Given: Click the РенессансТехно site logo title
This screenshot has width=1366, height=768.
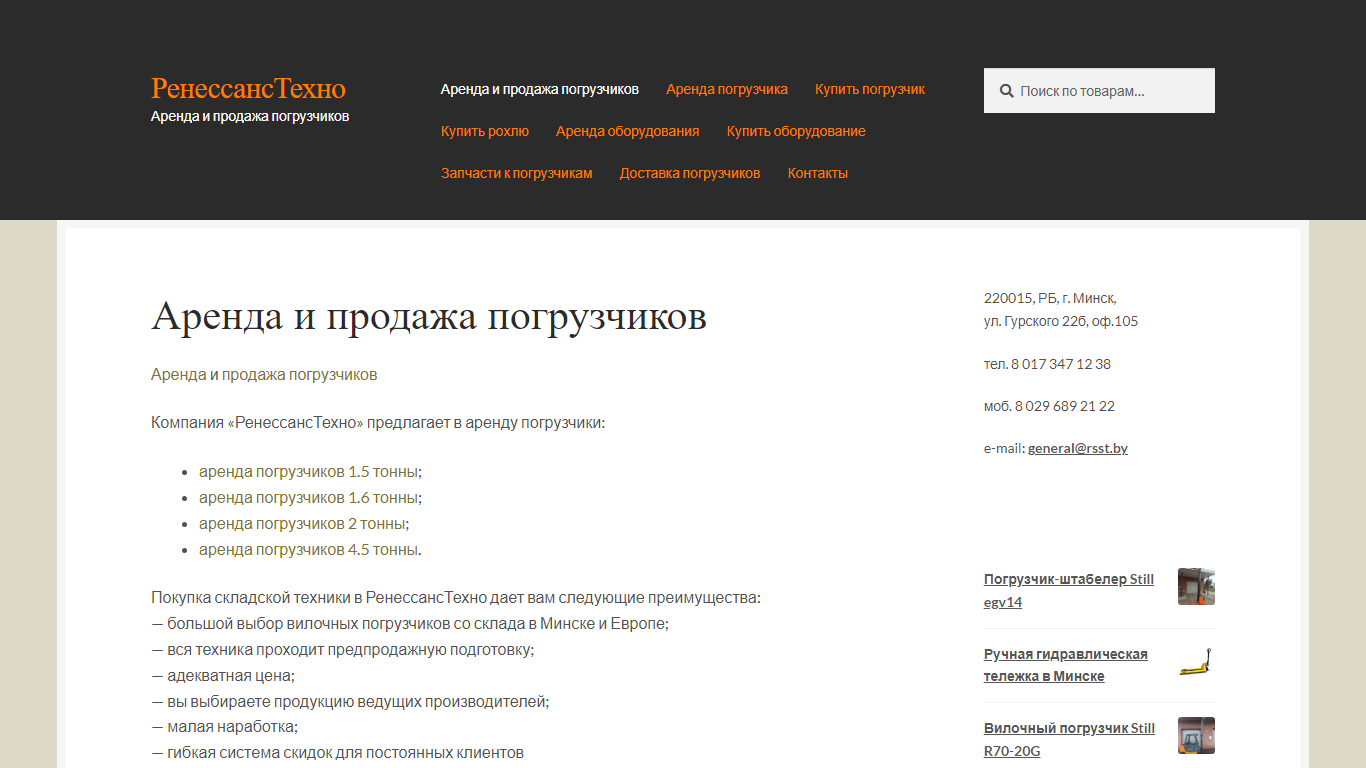Looking at the screenshot, I should coord(248,88).
